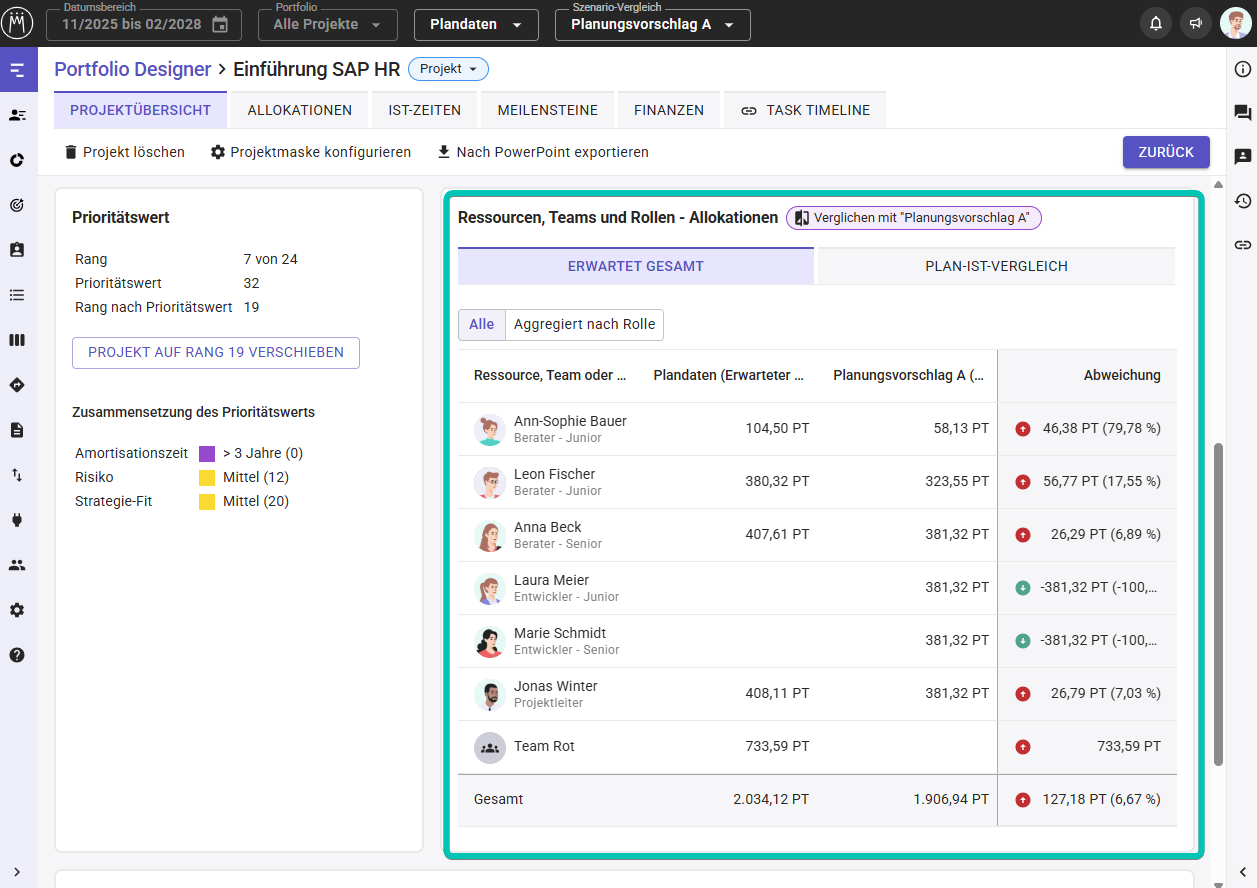Click the history icon in right sidebar

(x=1242, y=201)
